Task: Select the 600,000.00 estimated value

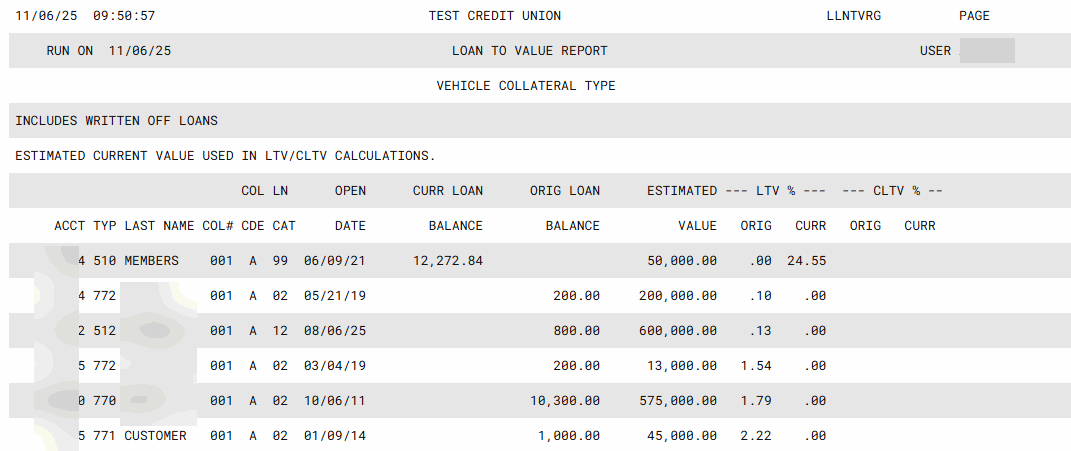Action: (677, 331)
